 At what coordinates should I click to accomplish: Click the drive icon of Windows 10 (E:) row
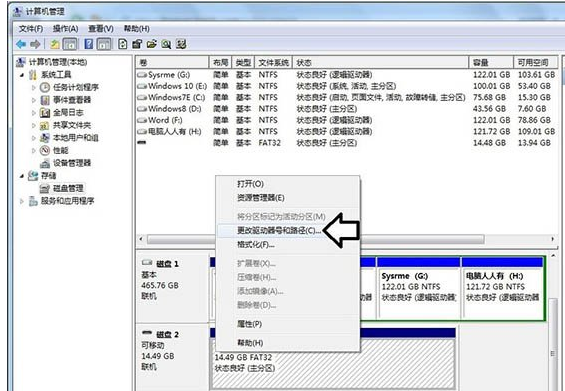pyautogui.click(x=142, y=86)
